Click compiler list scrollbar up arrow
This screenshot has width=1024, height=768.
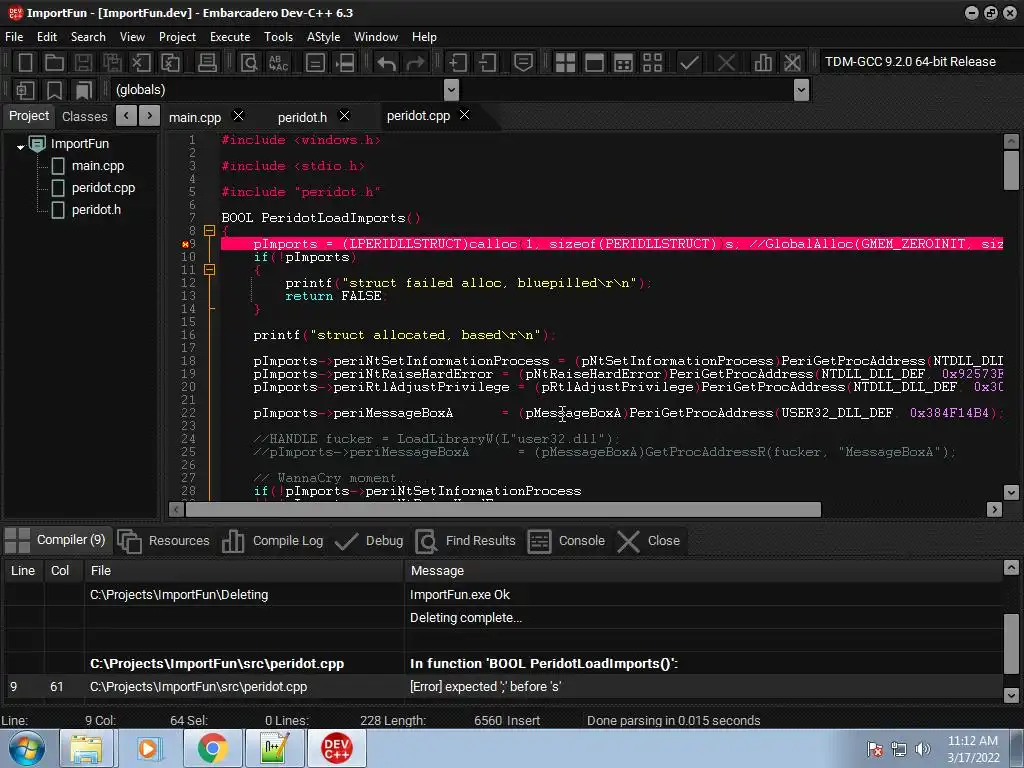click(1011, 568)
